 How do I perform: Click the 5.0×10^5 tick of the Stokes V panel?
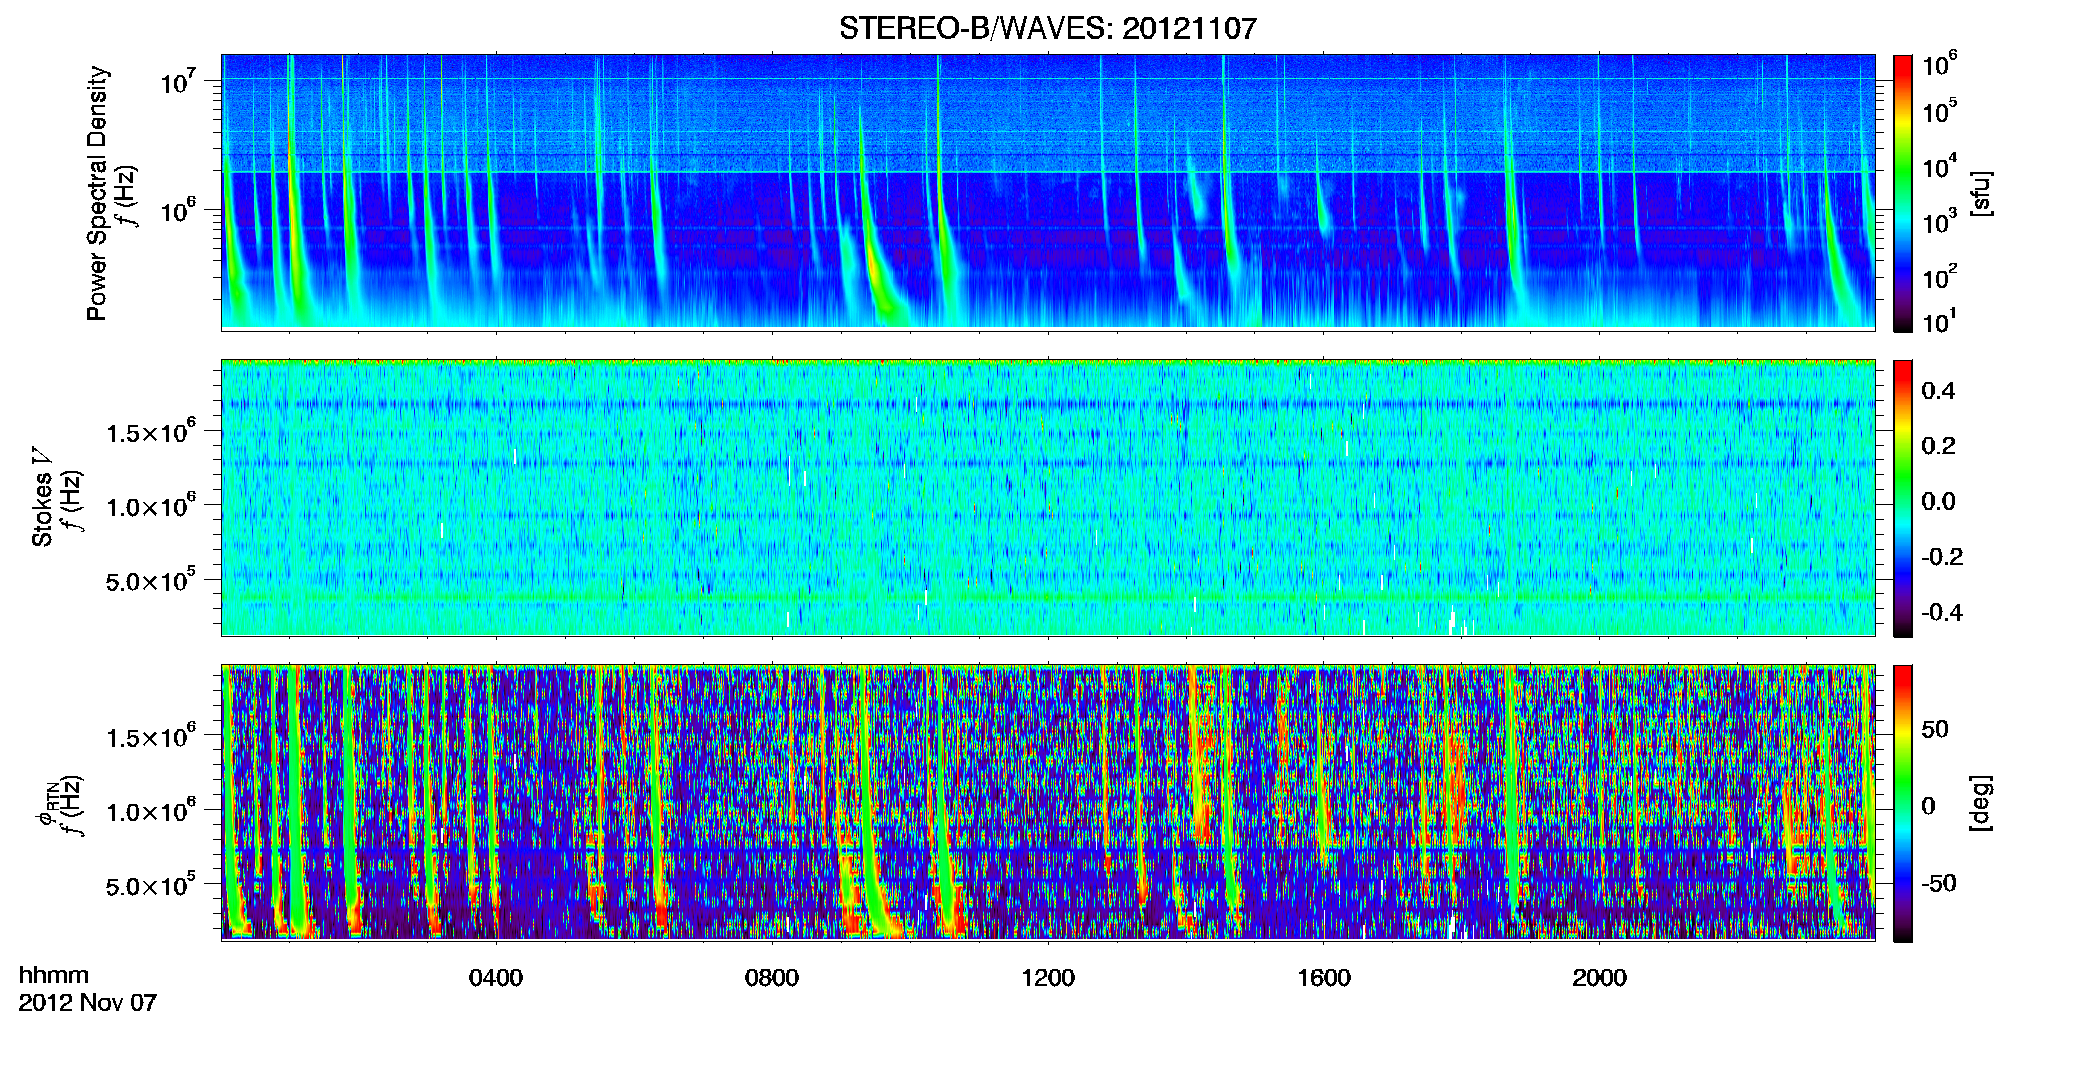pyautogui.click(x=151, y=580)
